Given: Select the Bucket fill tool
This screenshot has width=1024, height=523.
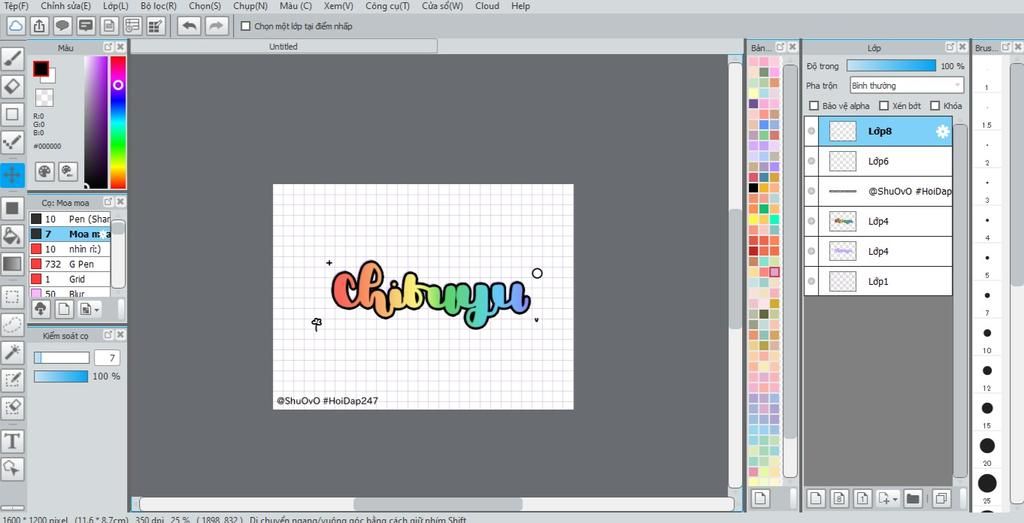Looking at the screenshot, I should (12, 236).
